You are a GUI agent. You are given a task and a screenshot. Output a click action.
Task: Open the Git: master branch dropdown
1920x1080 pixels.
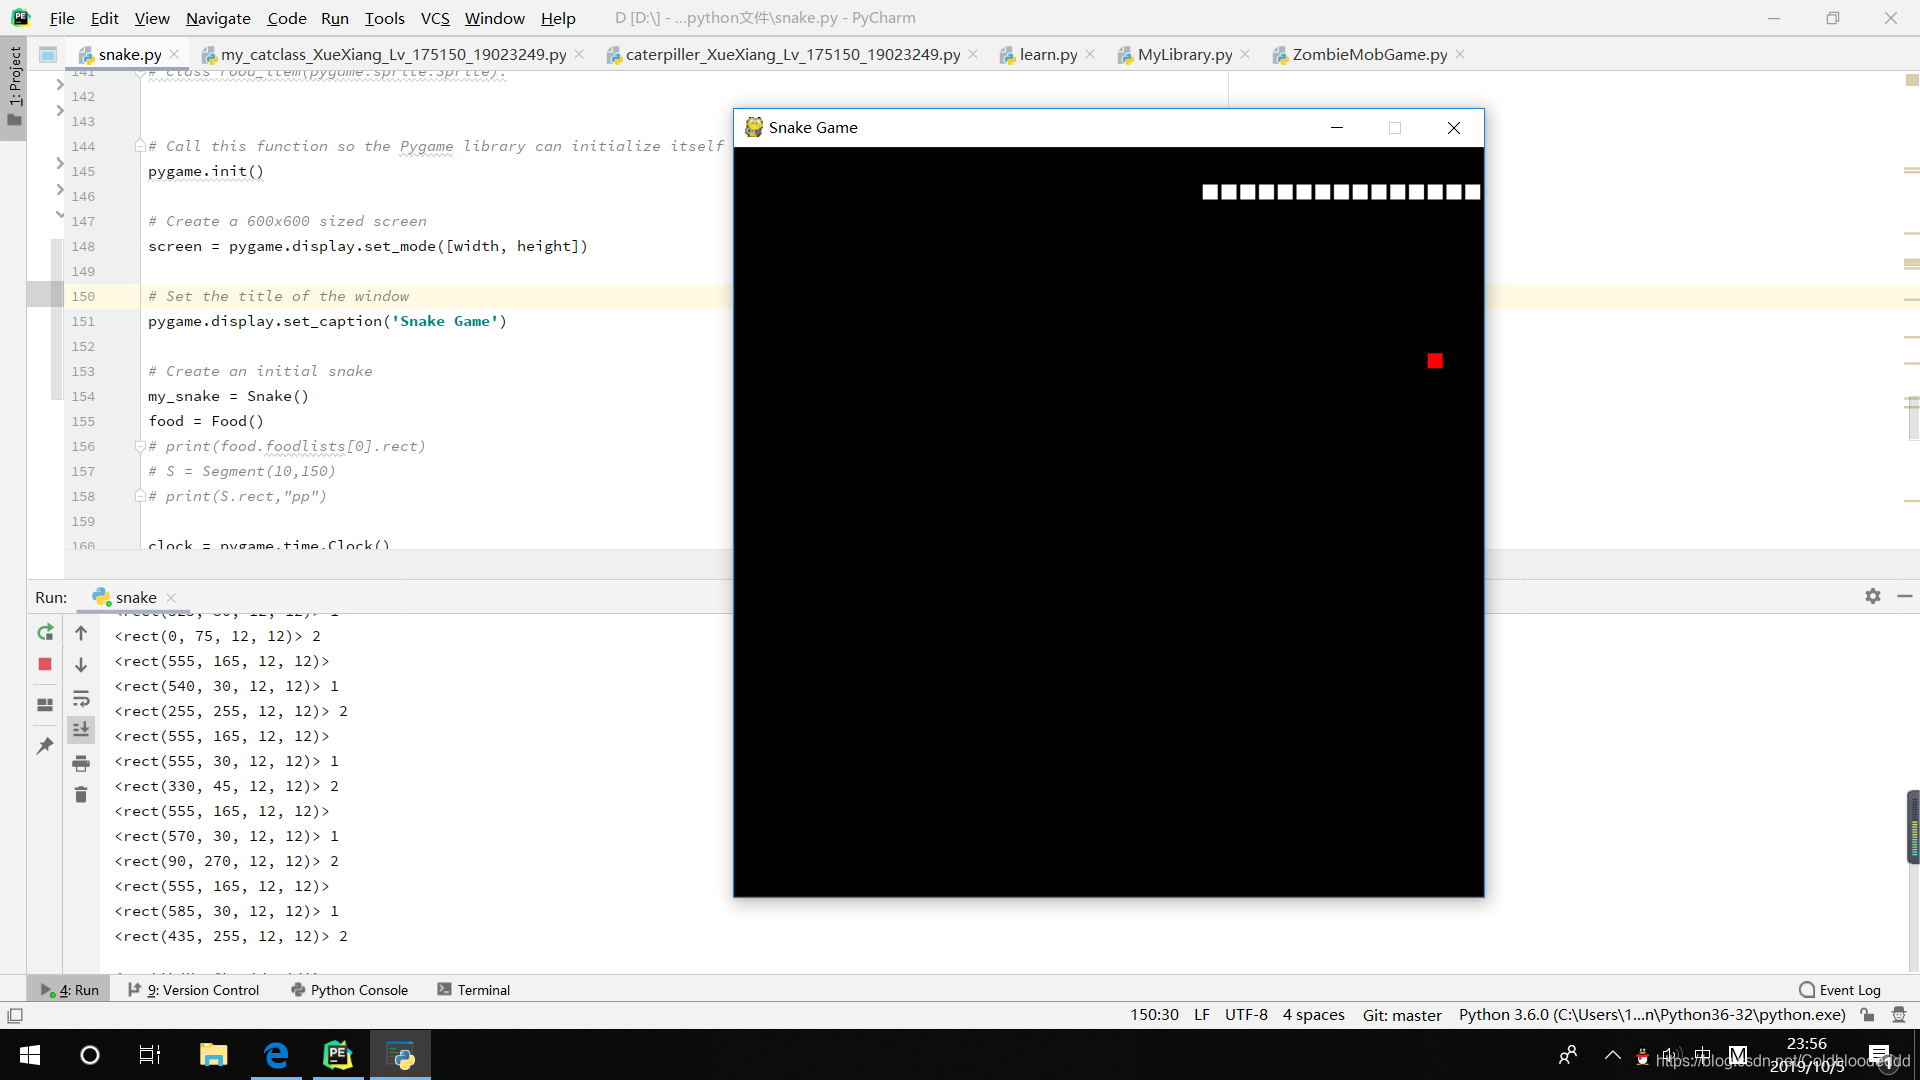tap(1401, 1015)
